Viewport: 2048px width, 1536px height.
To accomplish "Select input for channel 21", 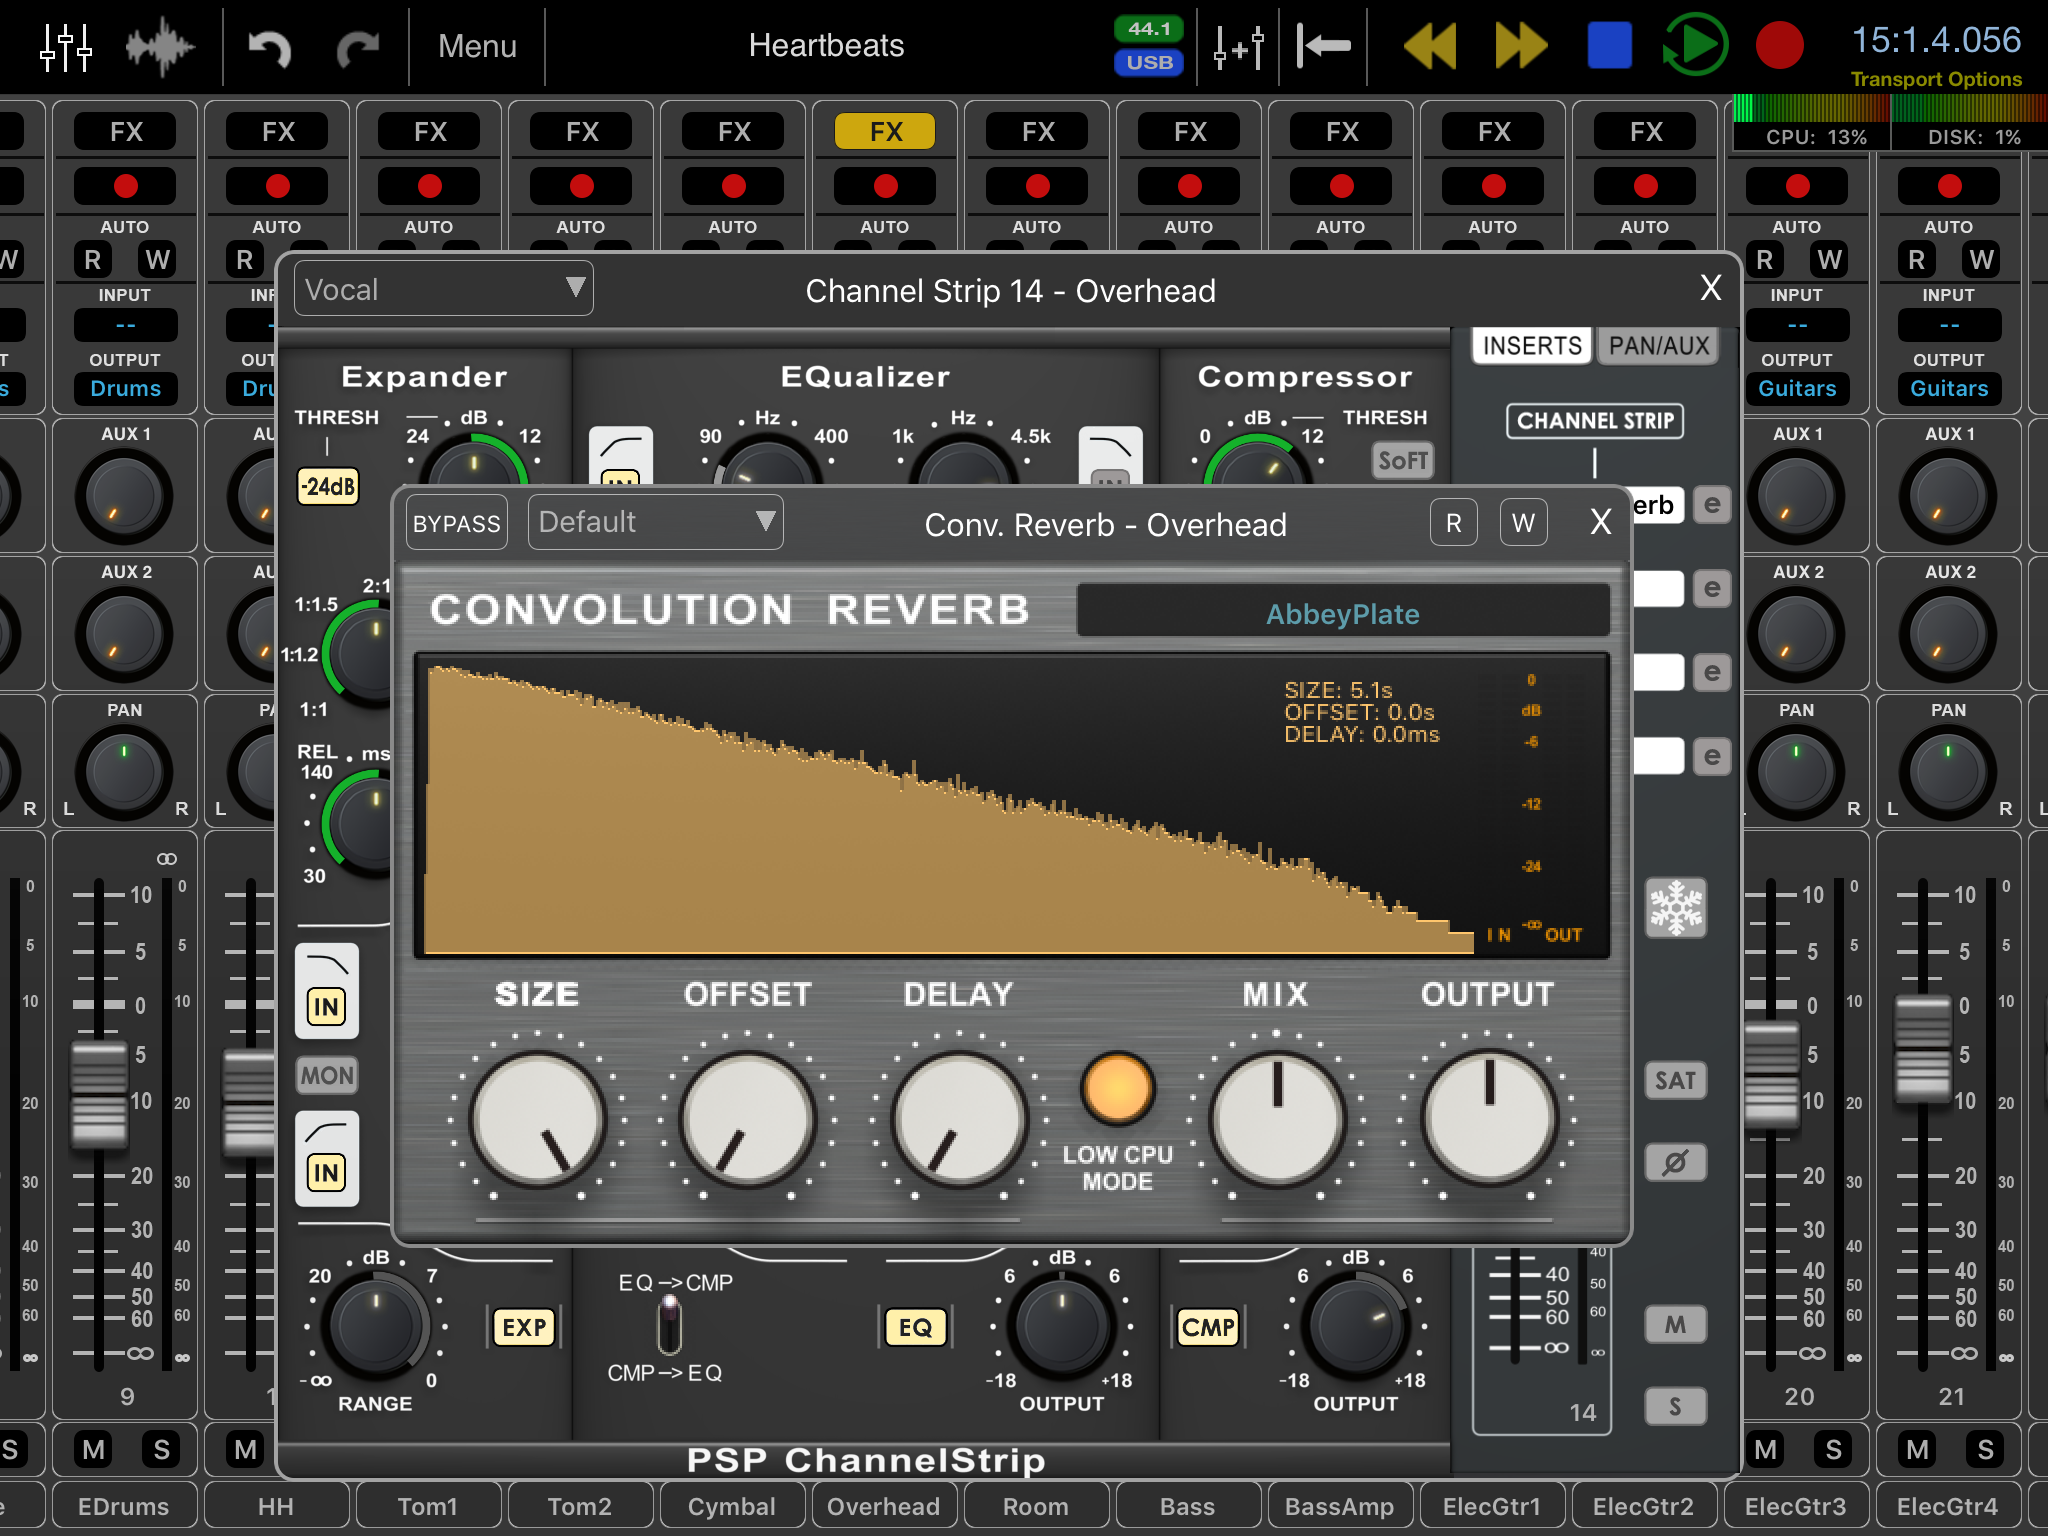I will (x=1949, y=325).
